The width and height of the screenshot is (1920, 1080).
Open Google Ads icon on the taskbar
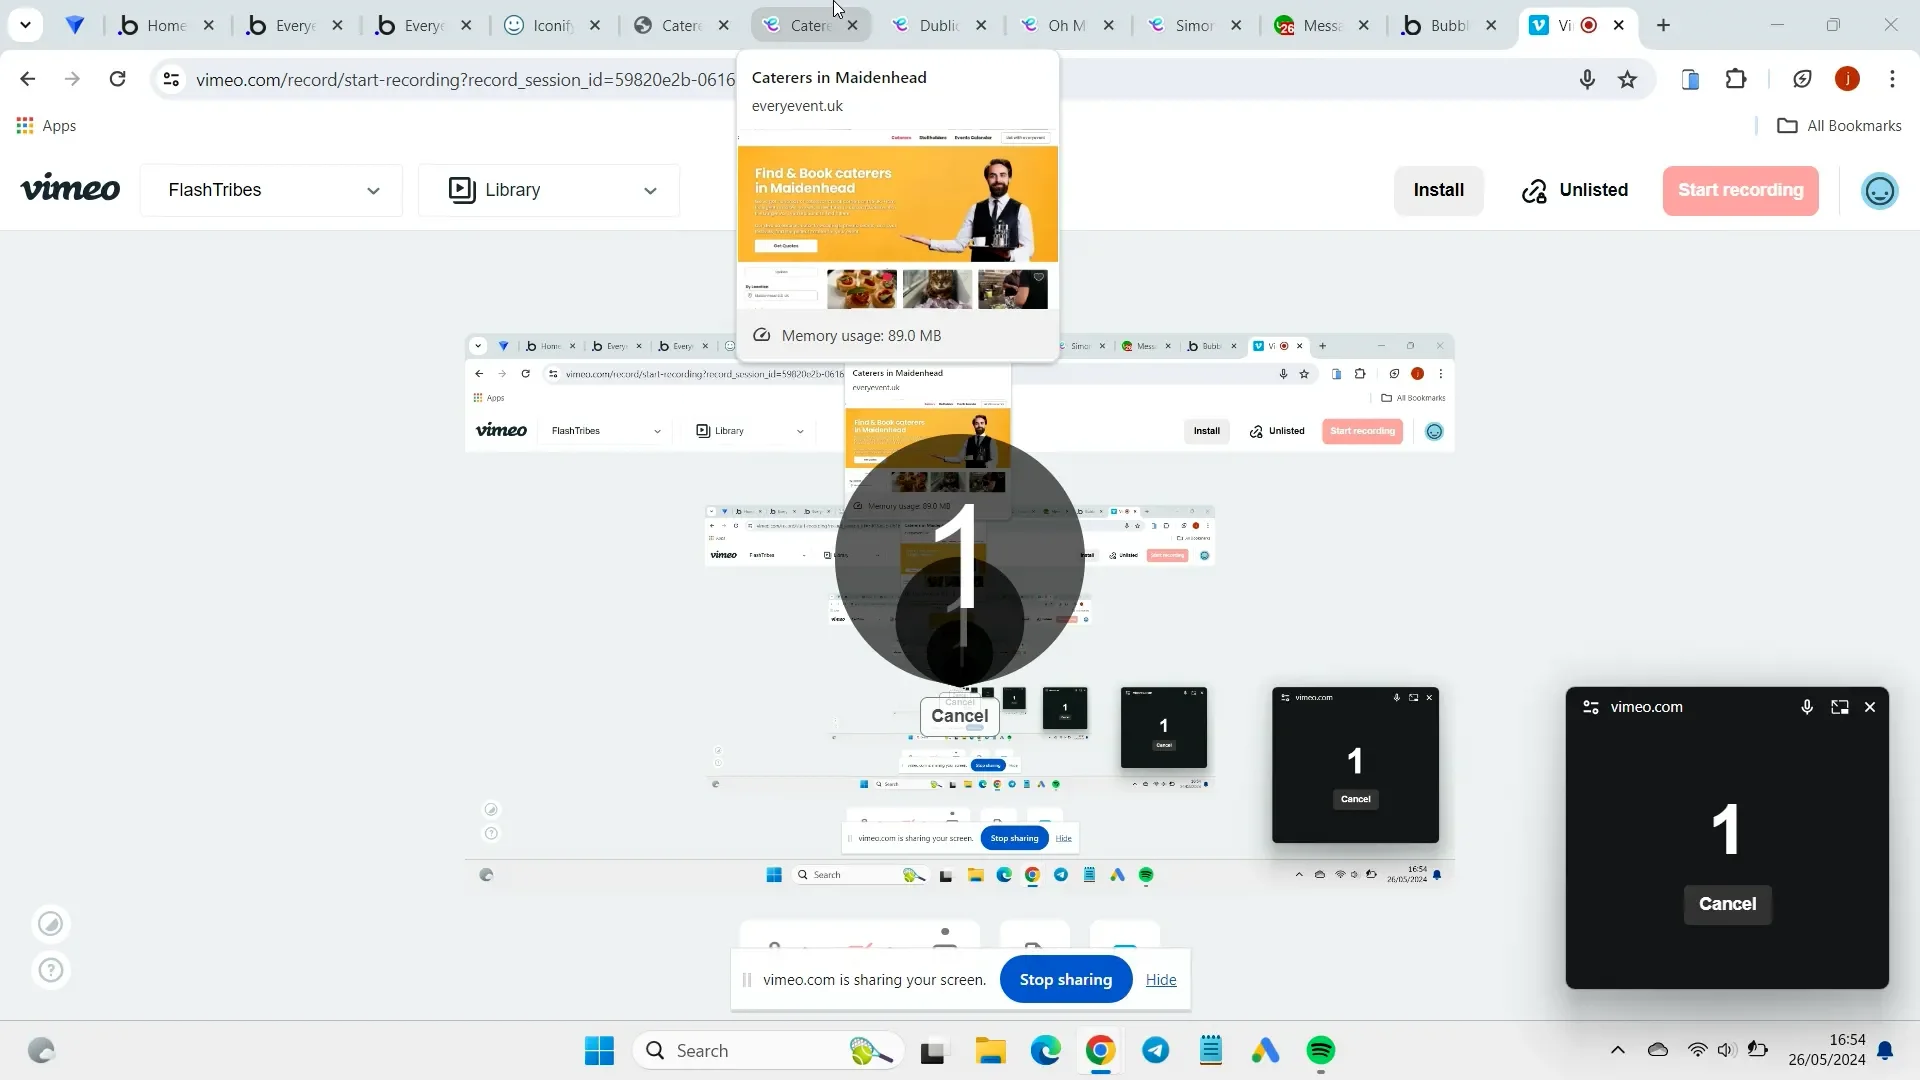point(1265,1051)
